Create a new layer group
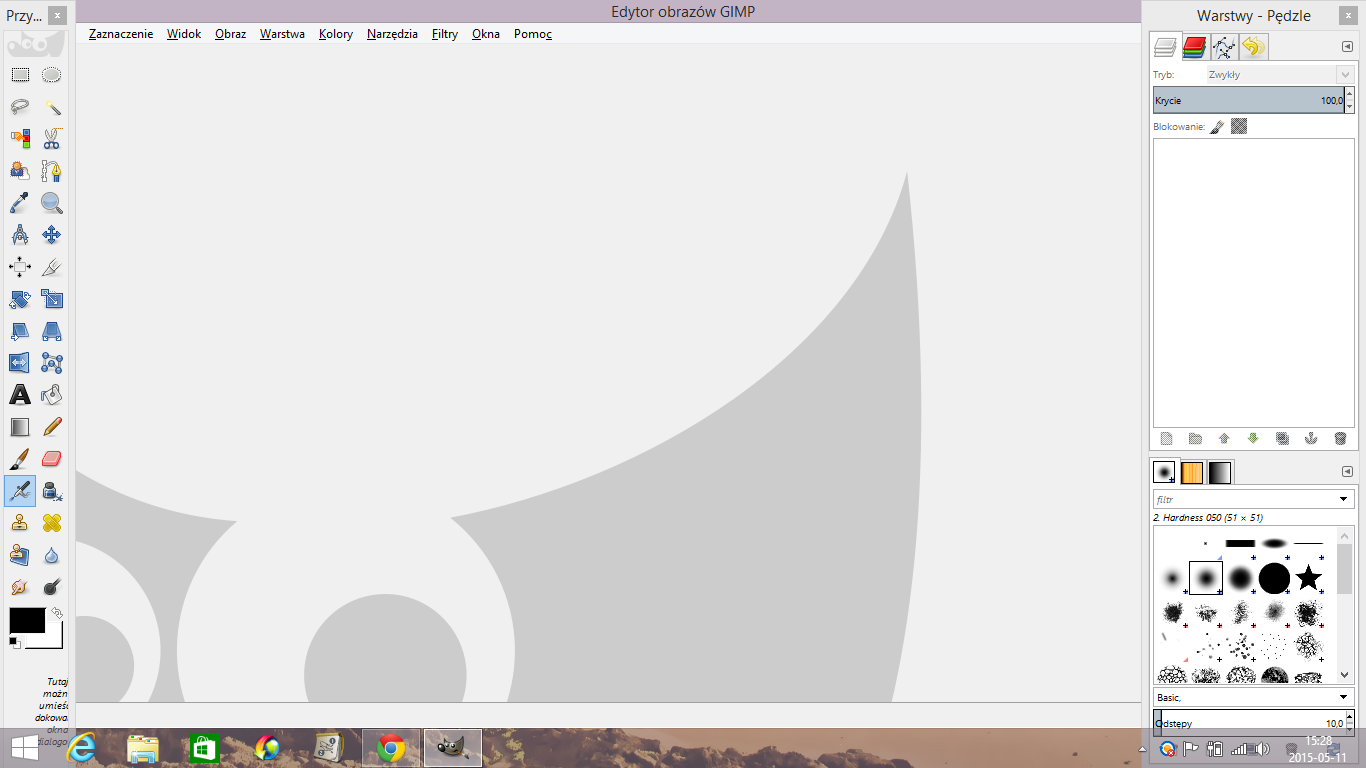The height and width of the screenshot is (768, 1366). 1195,439
